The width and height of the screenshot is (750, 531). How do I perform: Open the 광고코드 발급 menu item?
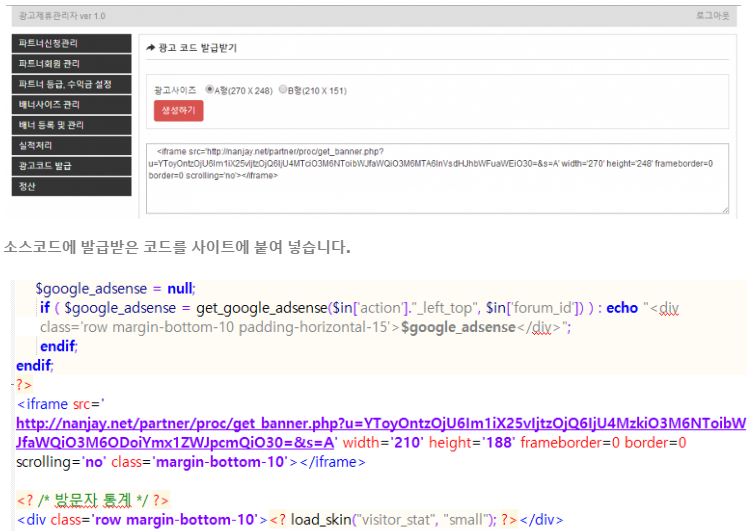[x=72, y=166]
